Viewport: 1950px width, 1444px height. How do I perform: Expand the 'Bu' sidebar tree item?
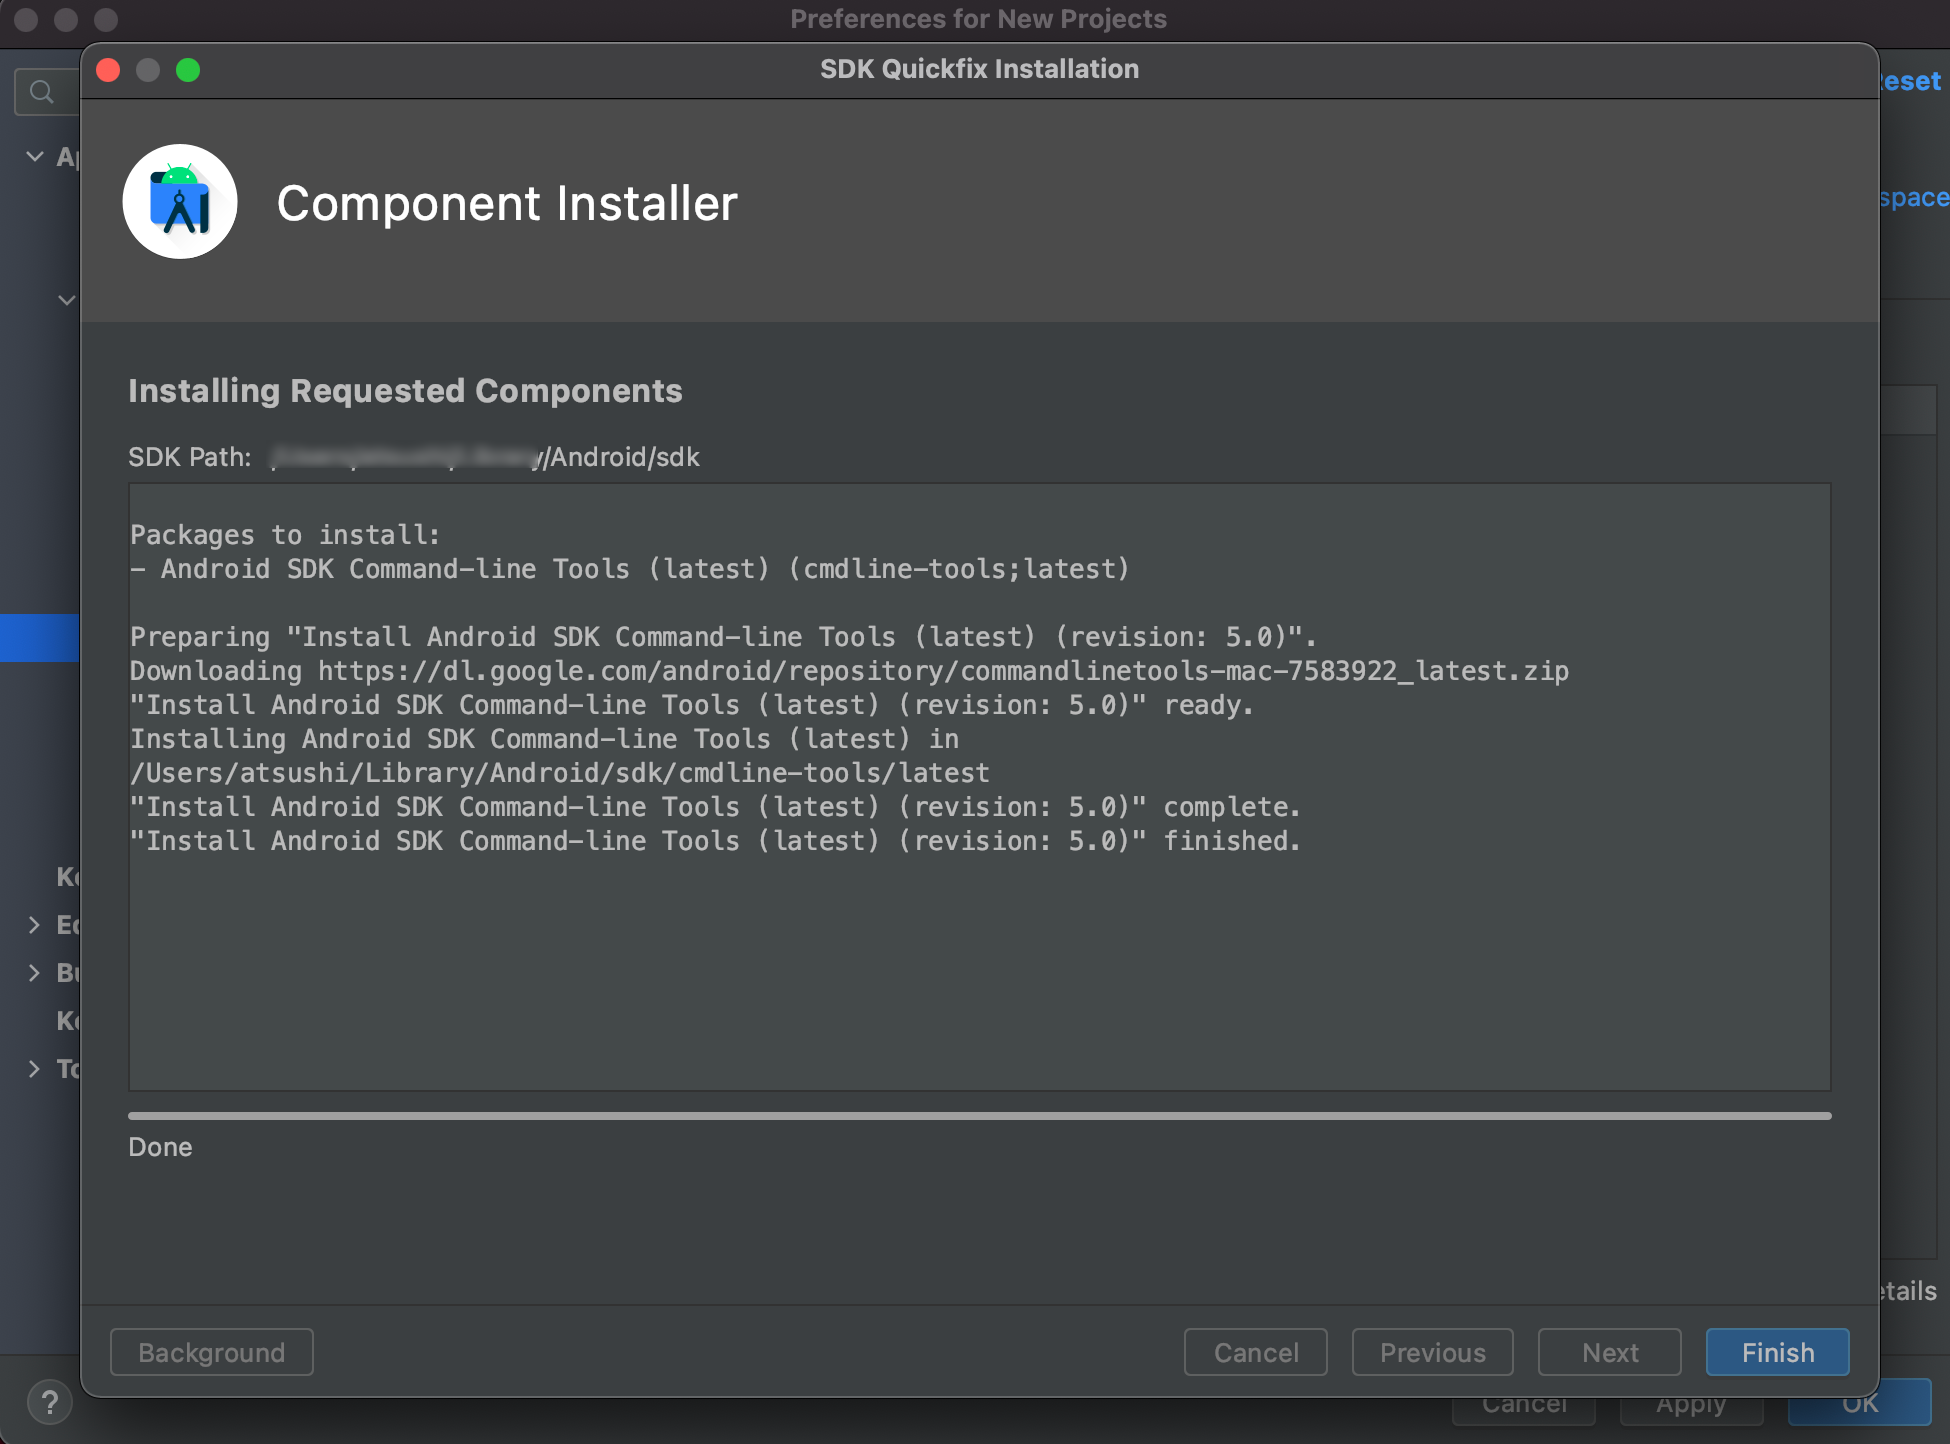click(x=35, y=973)
